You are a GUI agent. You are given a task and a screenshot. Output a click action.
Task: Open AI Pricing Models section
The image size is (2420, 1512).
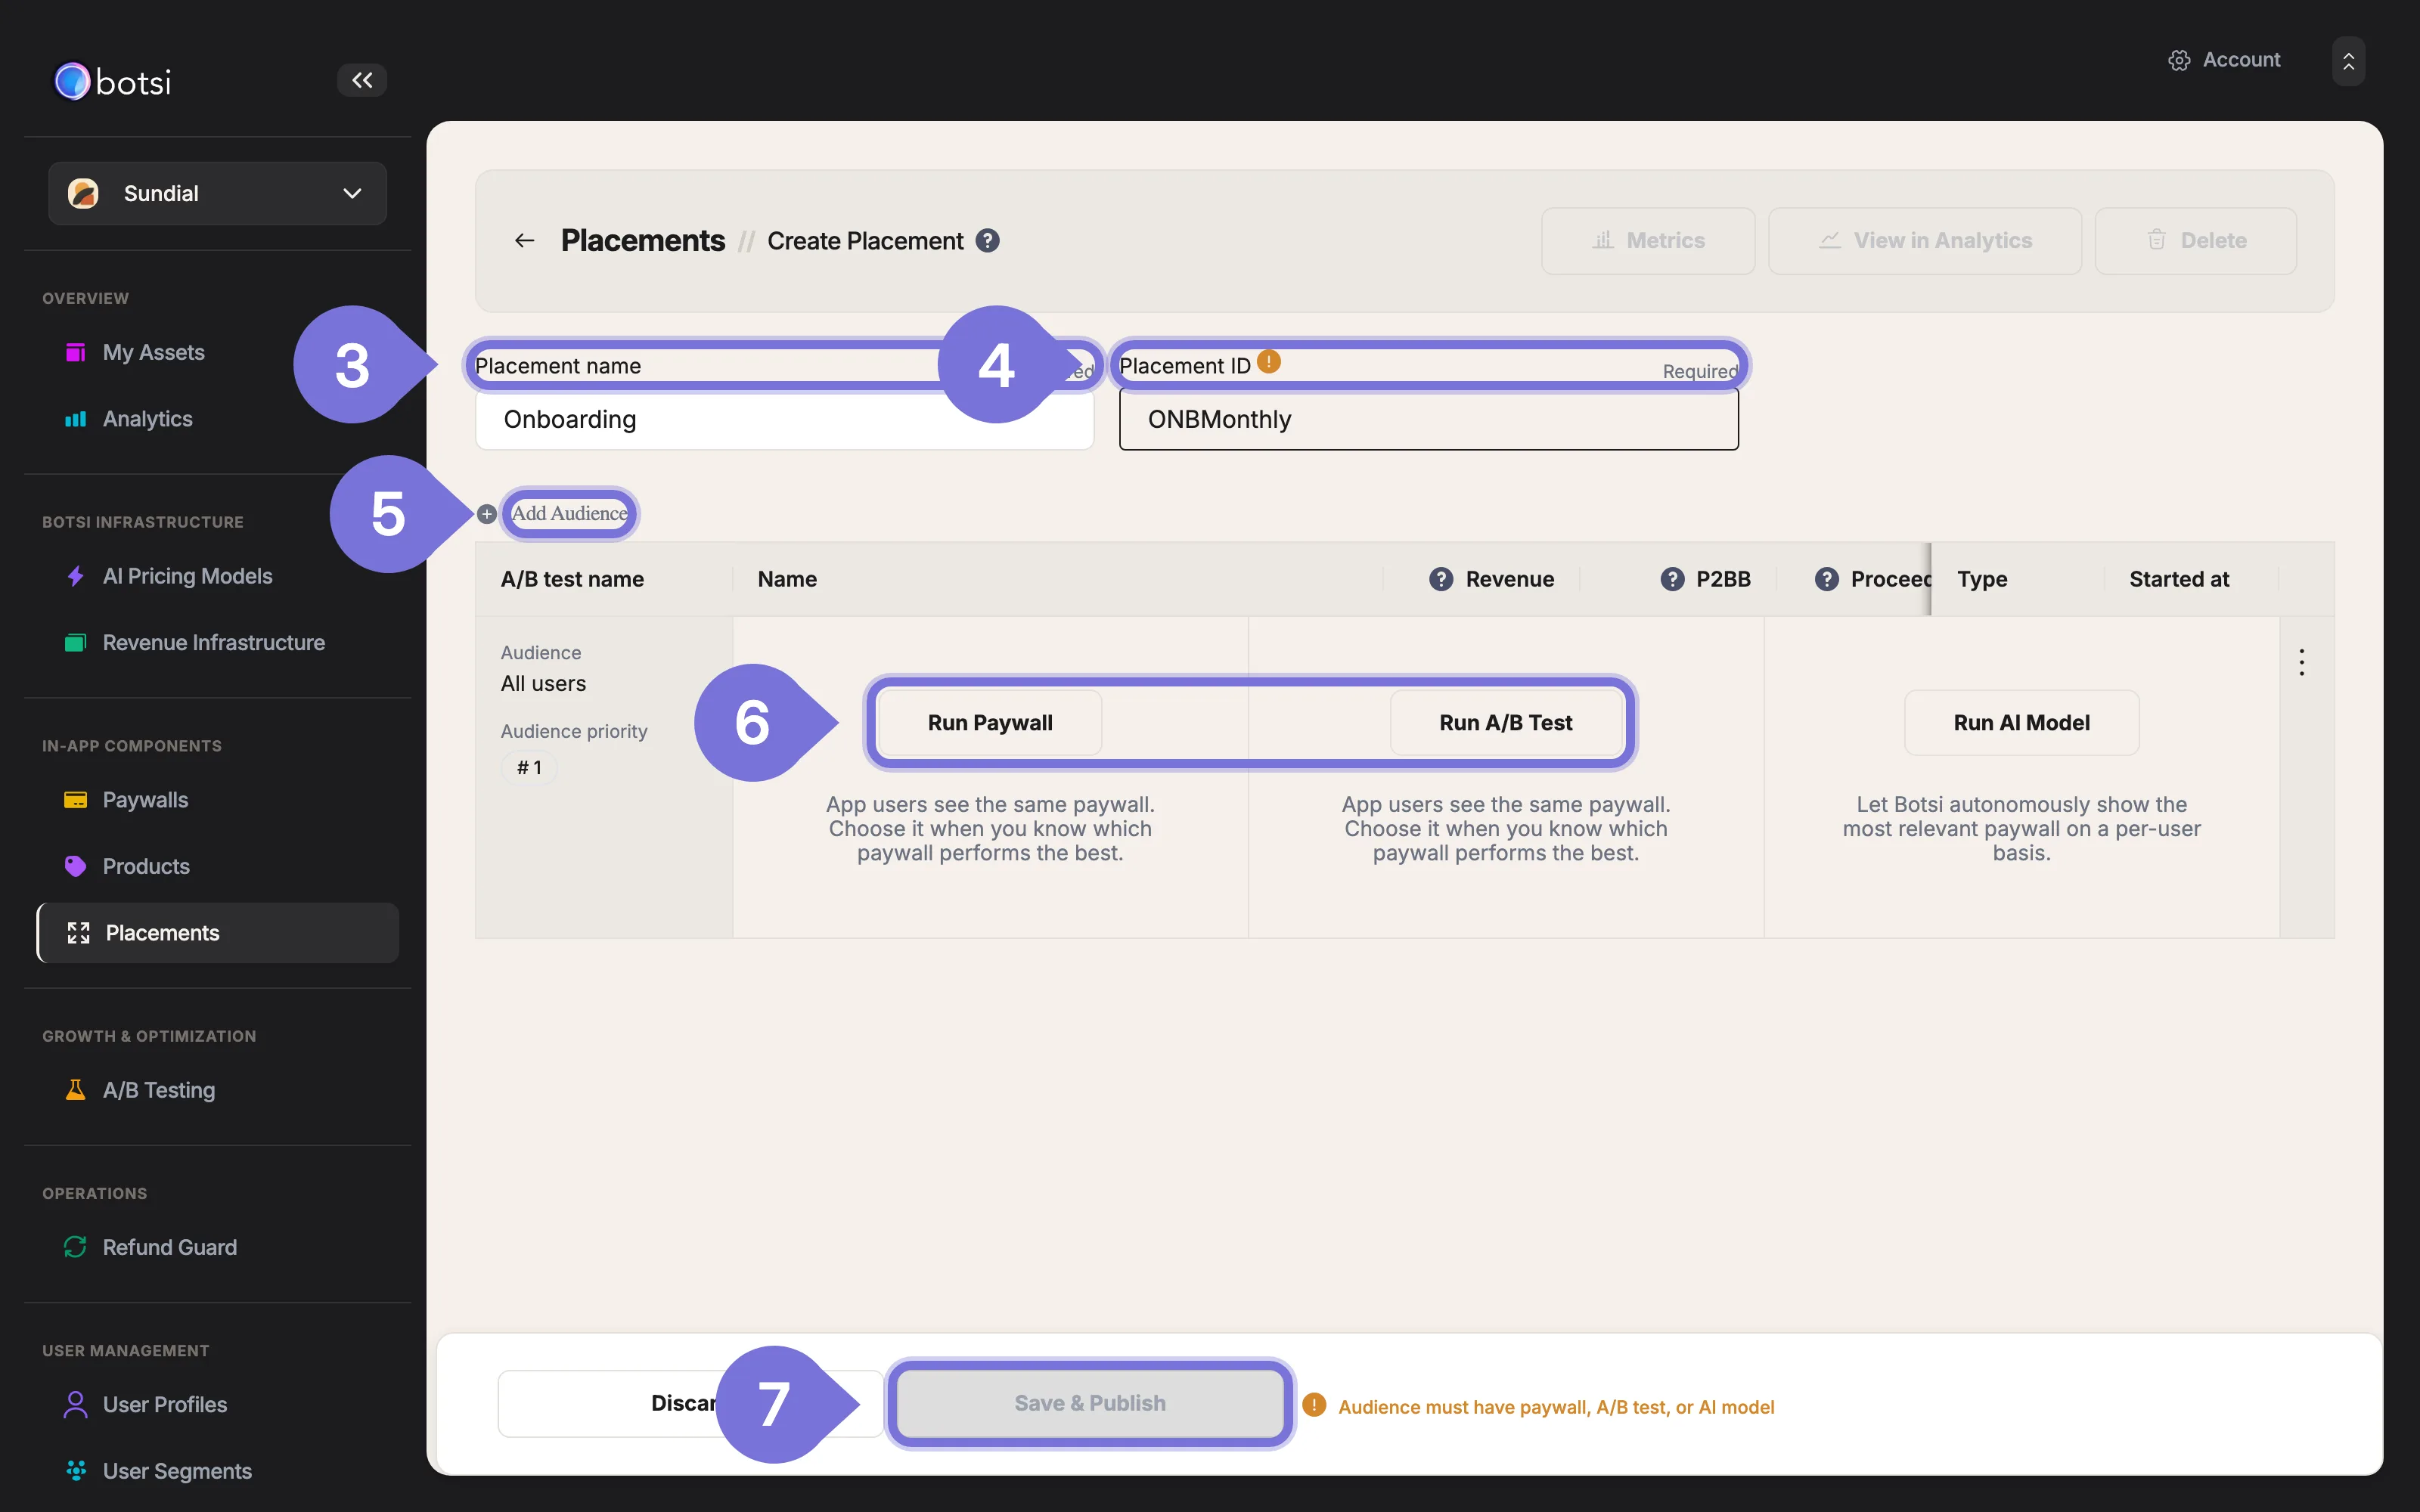(187, 576)
